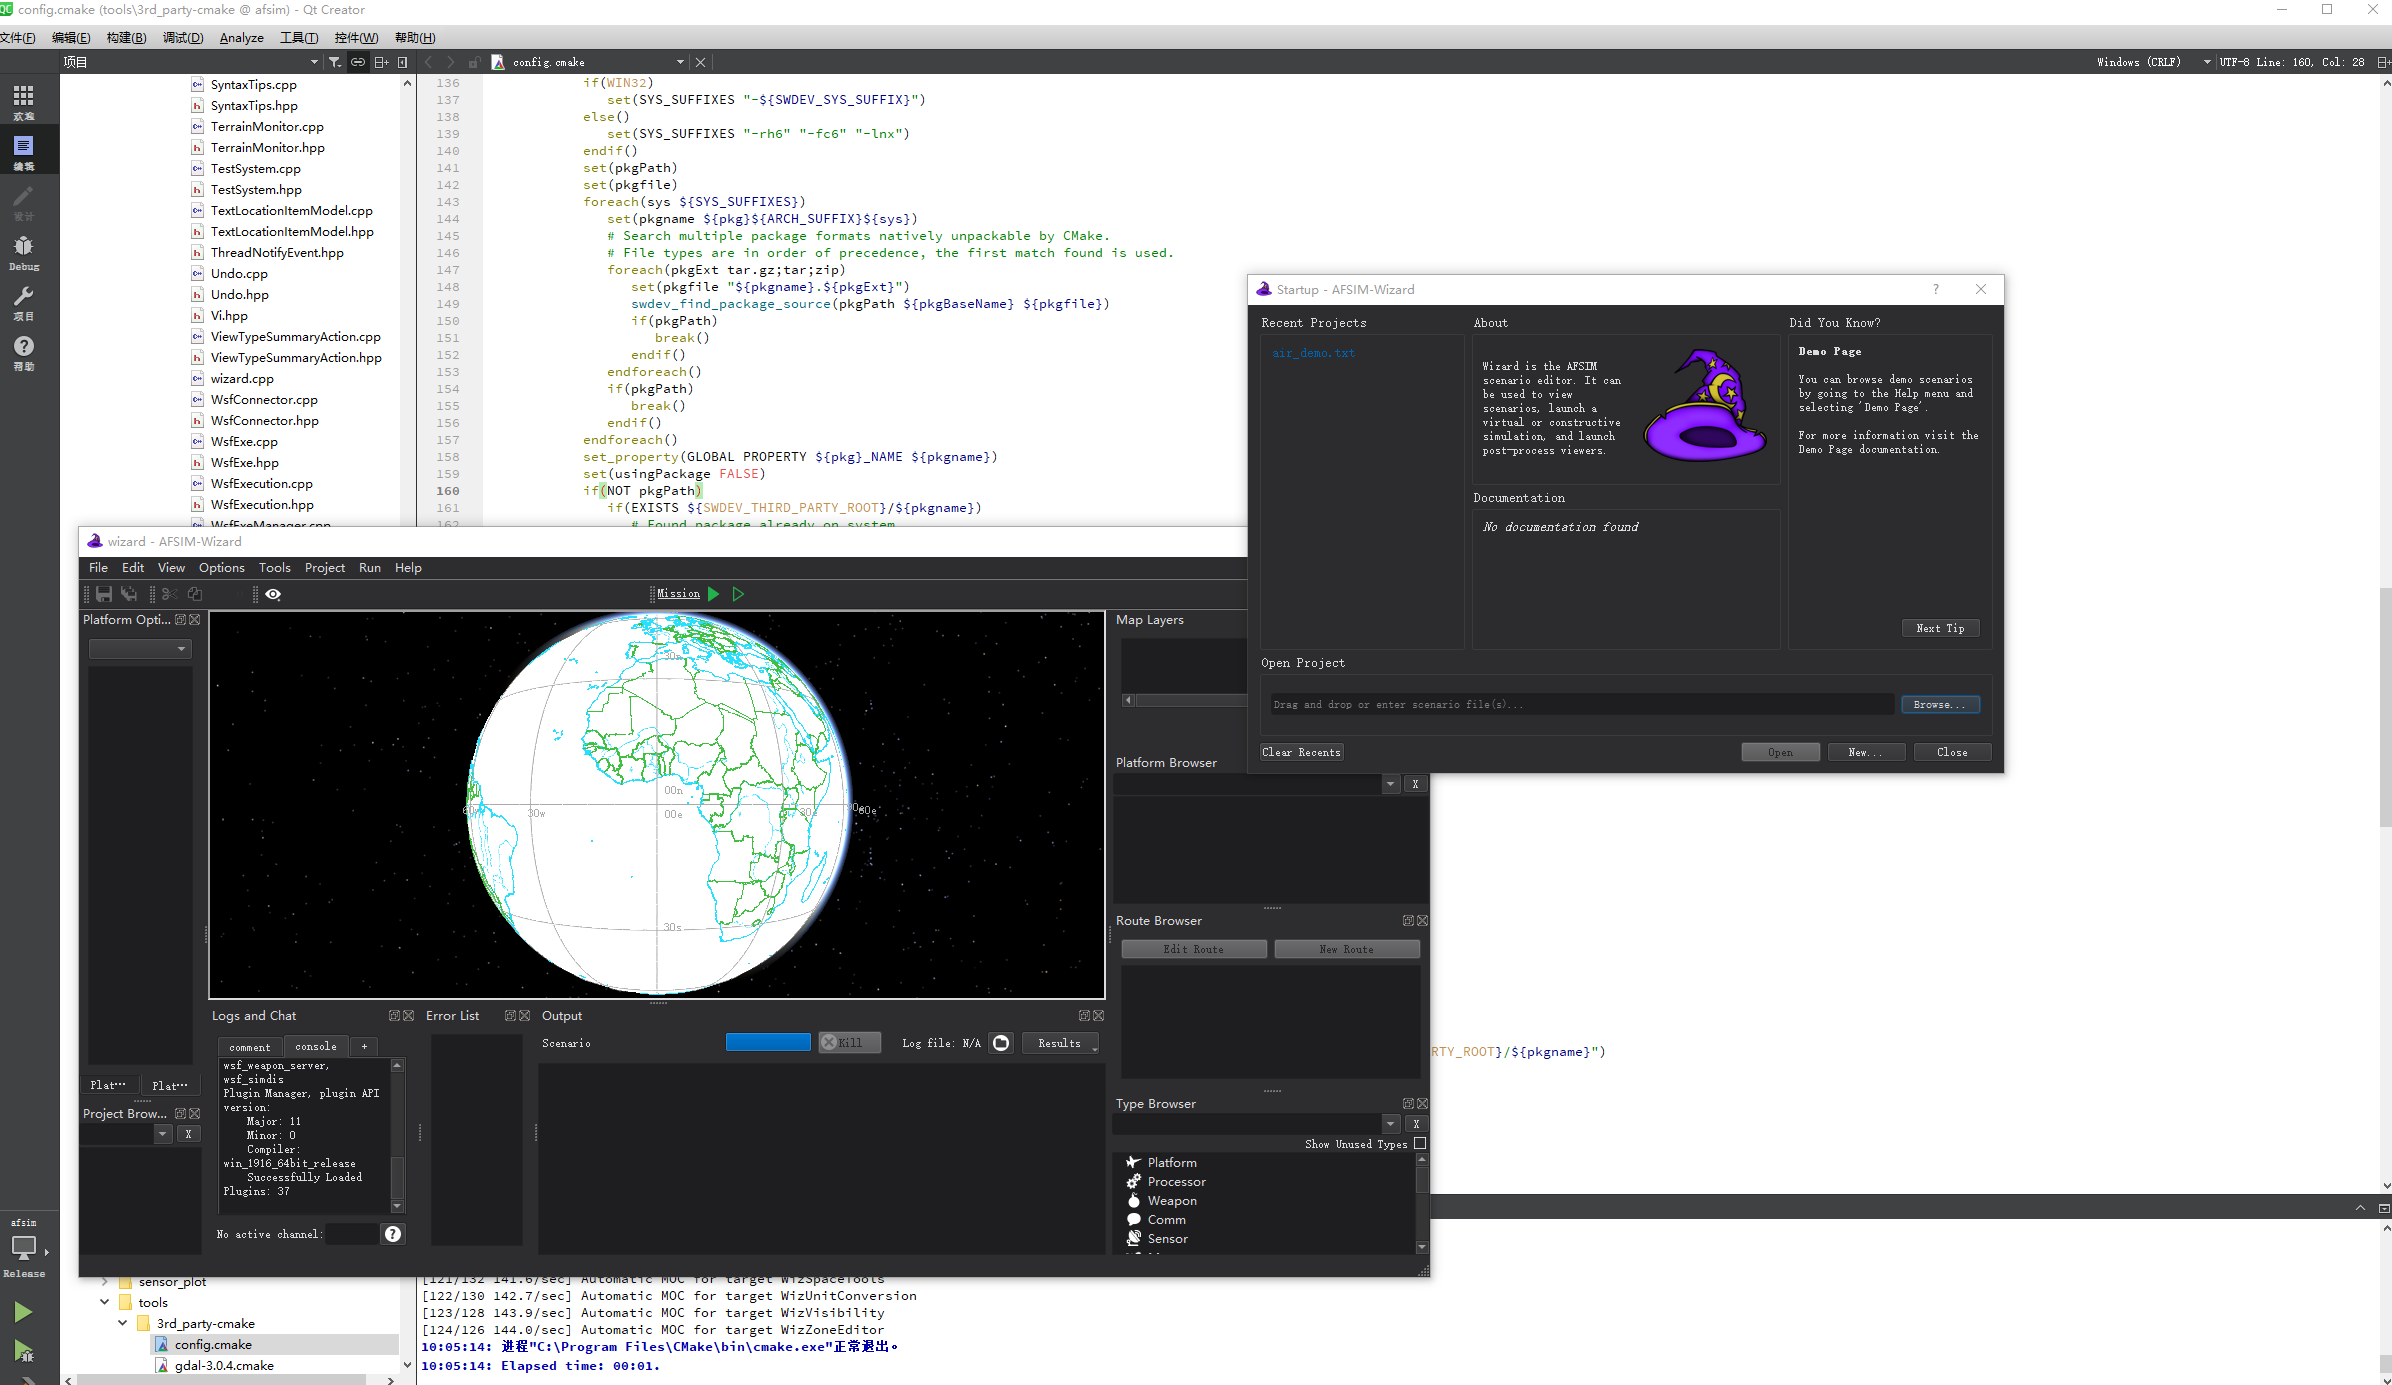
Task: Open the config.cmake document dropdown arrow
Action: click(680, 61)
